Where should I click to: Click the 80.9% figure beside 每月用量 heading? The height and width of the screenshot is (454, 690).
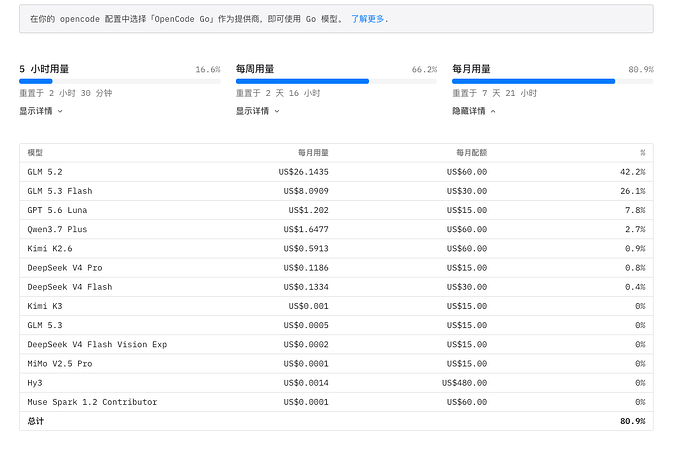pos(641,70)
